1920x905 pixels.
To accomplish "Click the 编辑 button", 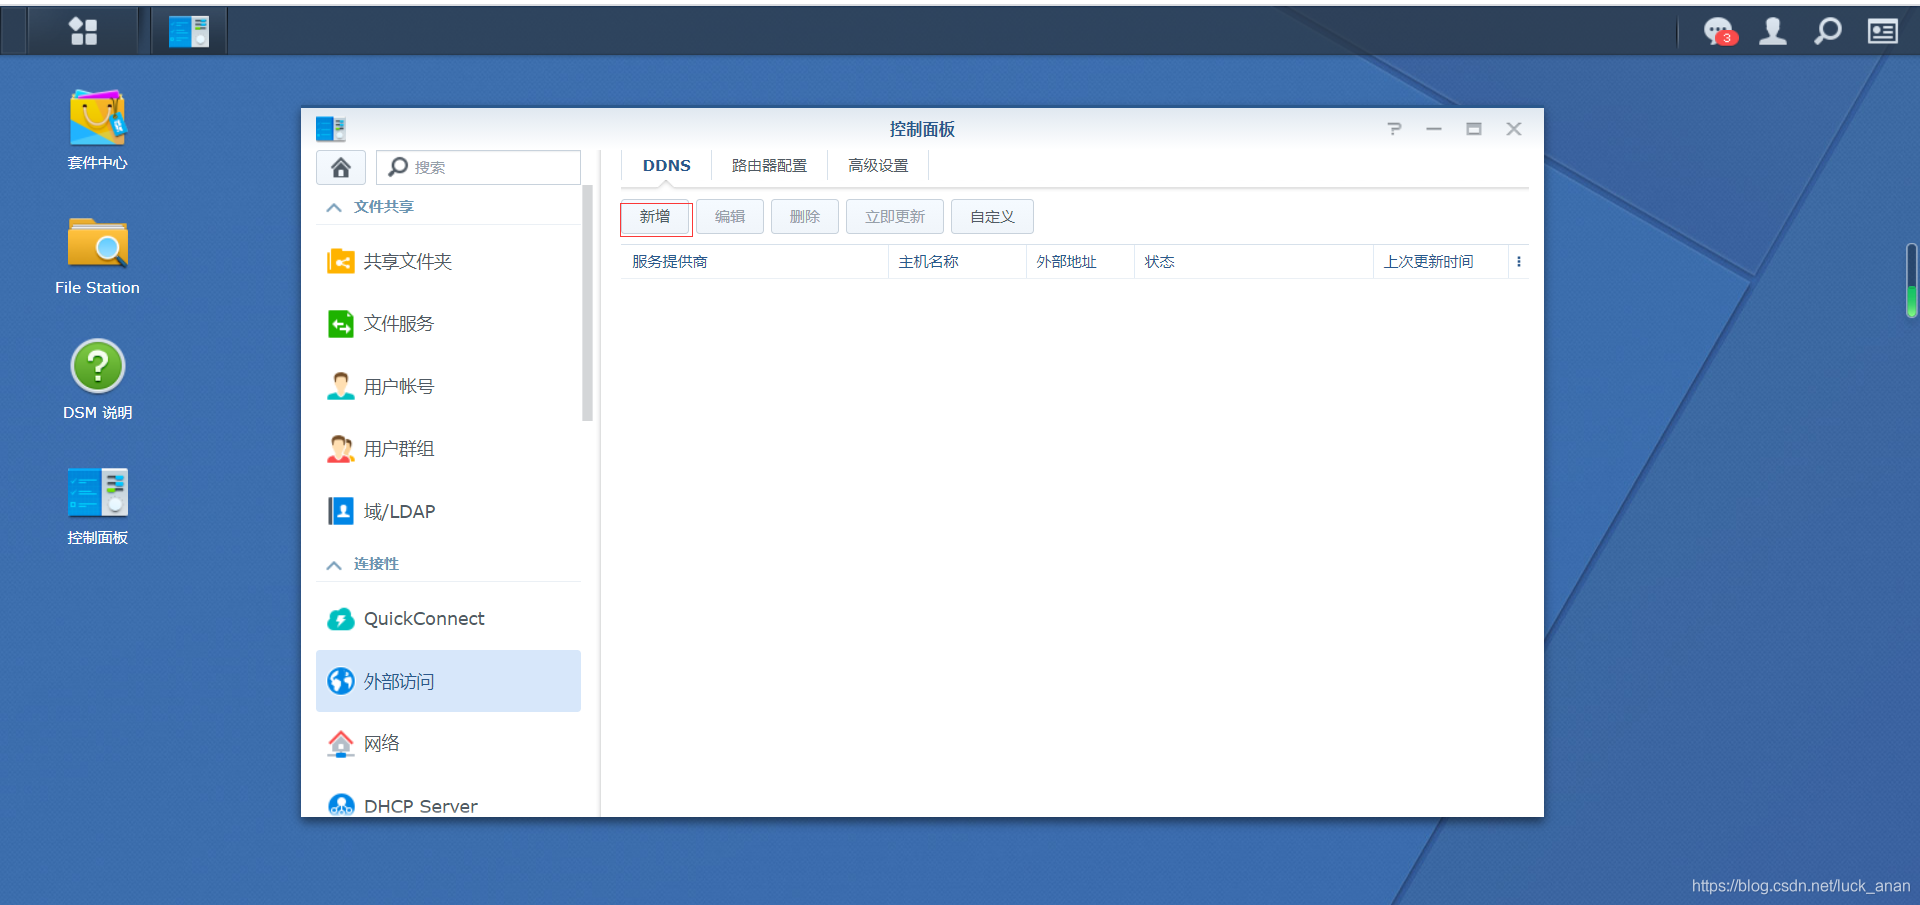I will tap(730, 217).
